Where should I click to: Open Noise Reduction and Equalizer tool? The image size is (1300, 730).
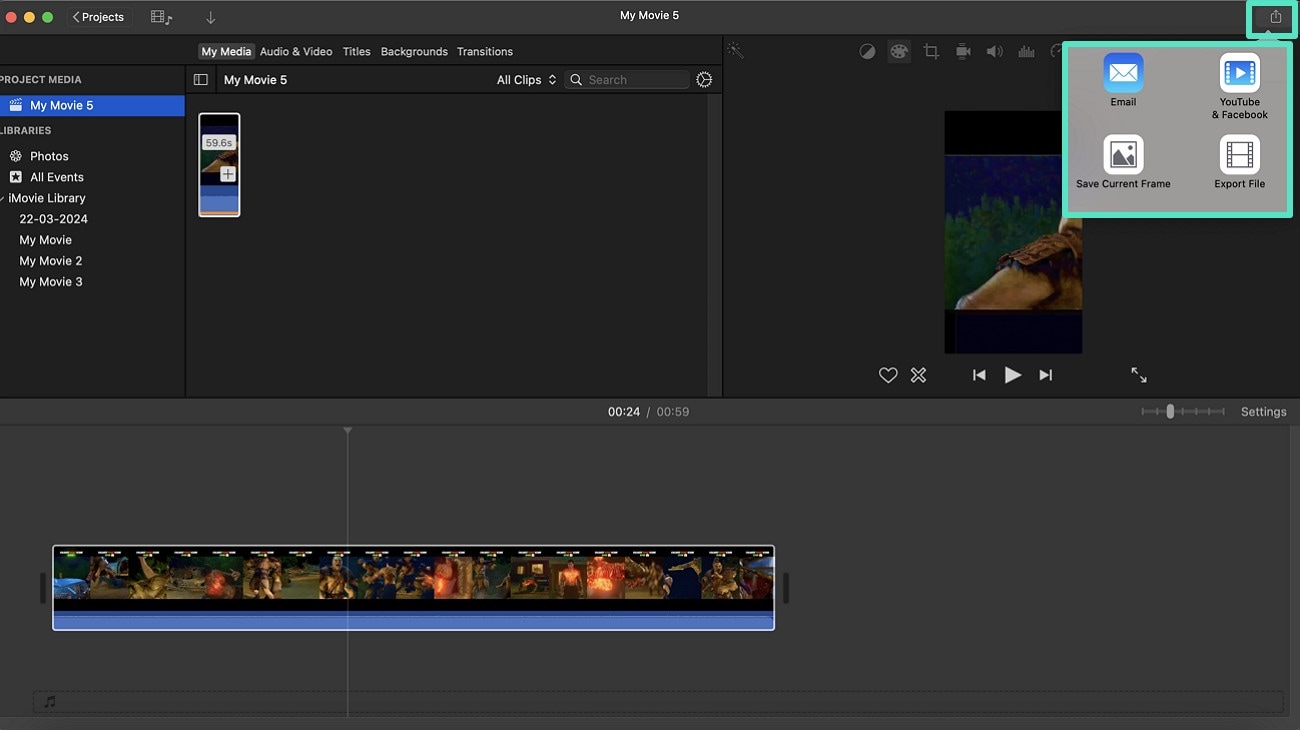[1026, 51]
